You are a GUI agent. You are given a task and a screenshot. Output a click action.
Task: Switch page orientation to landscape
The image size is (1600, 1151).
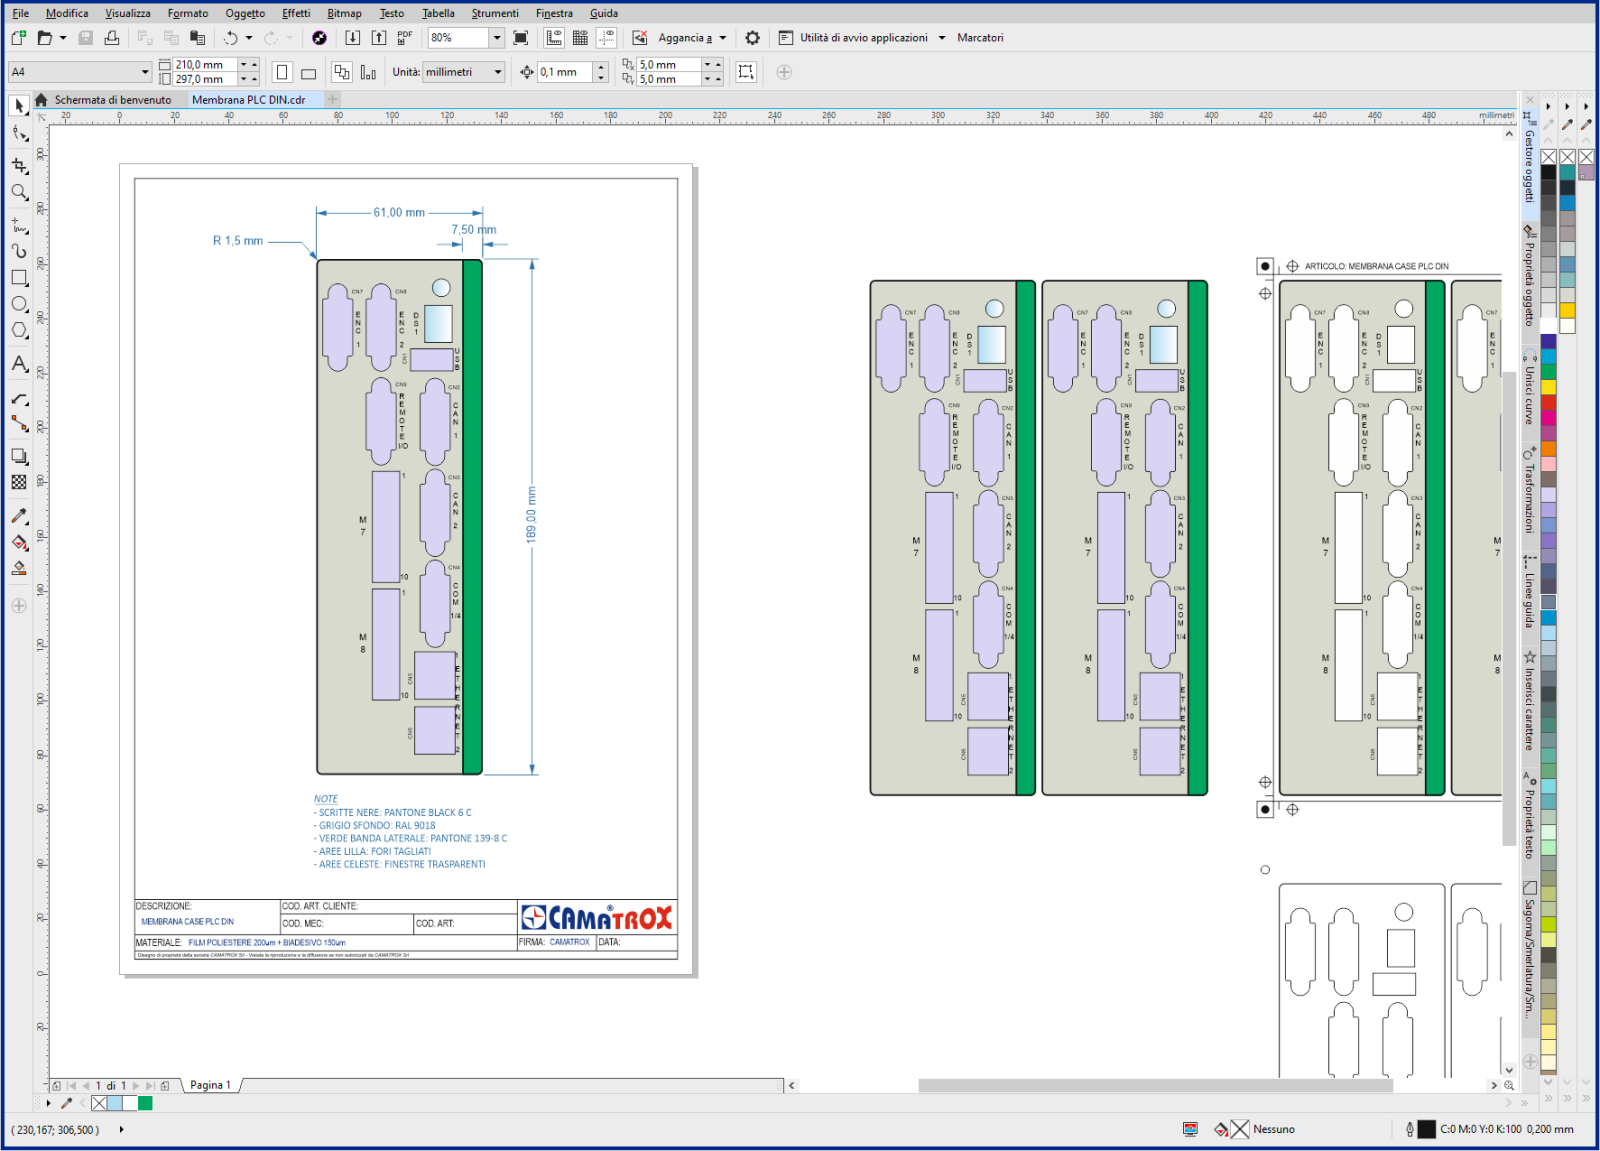click(309, 73)
